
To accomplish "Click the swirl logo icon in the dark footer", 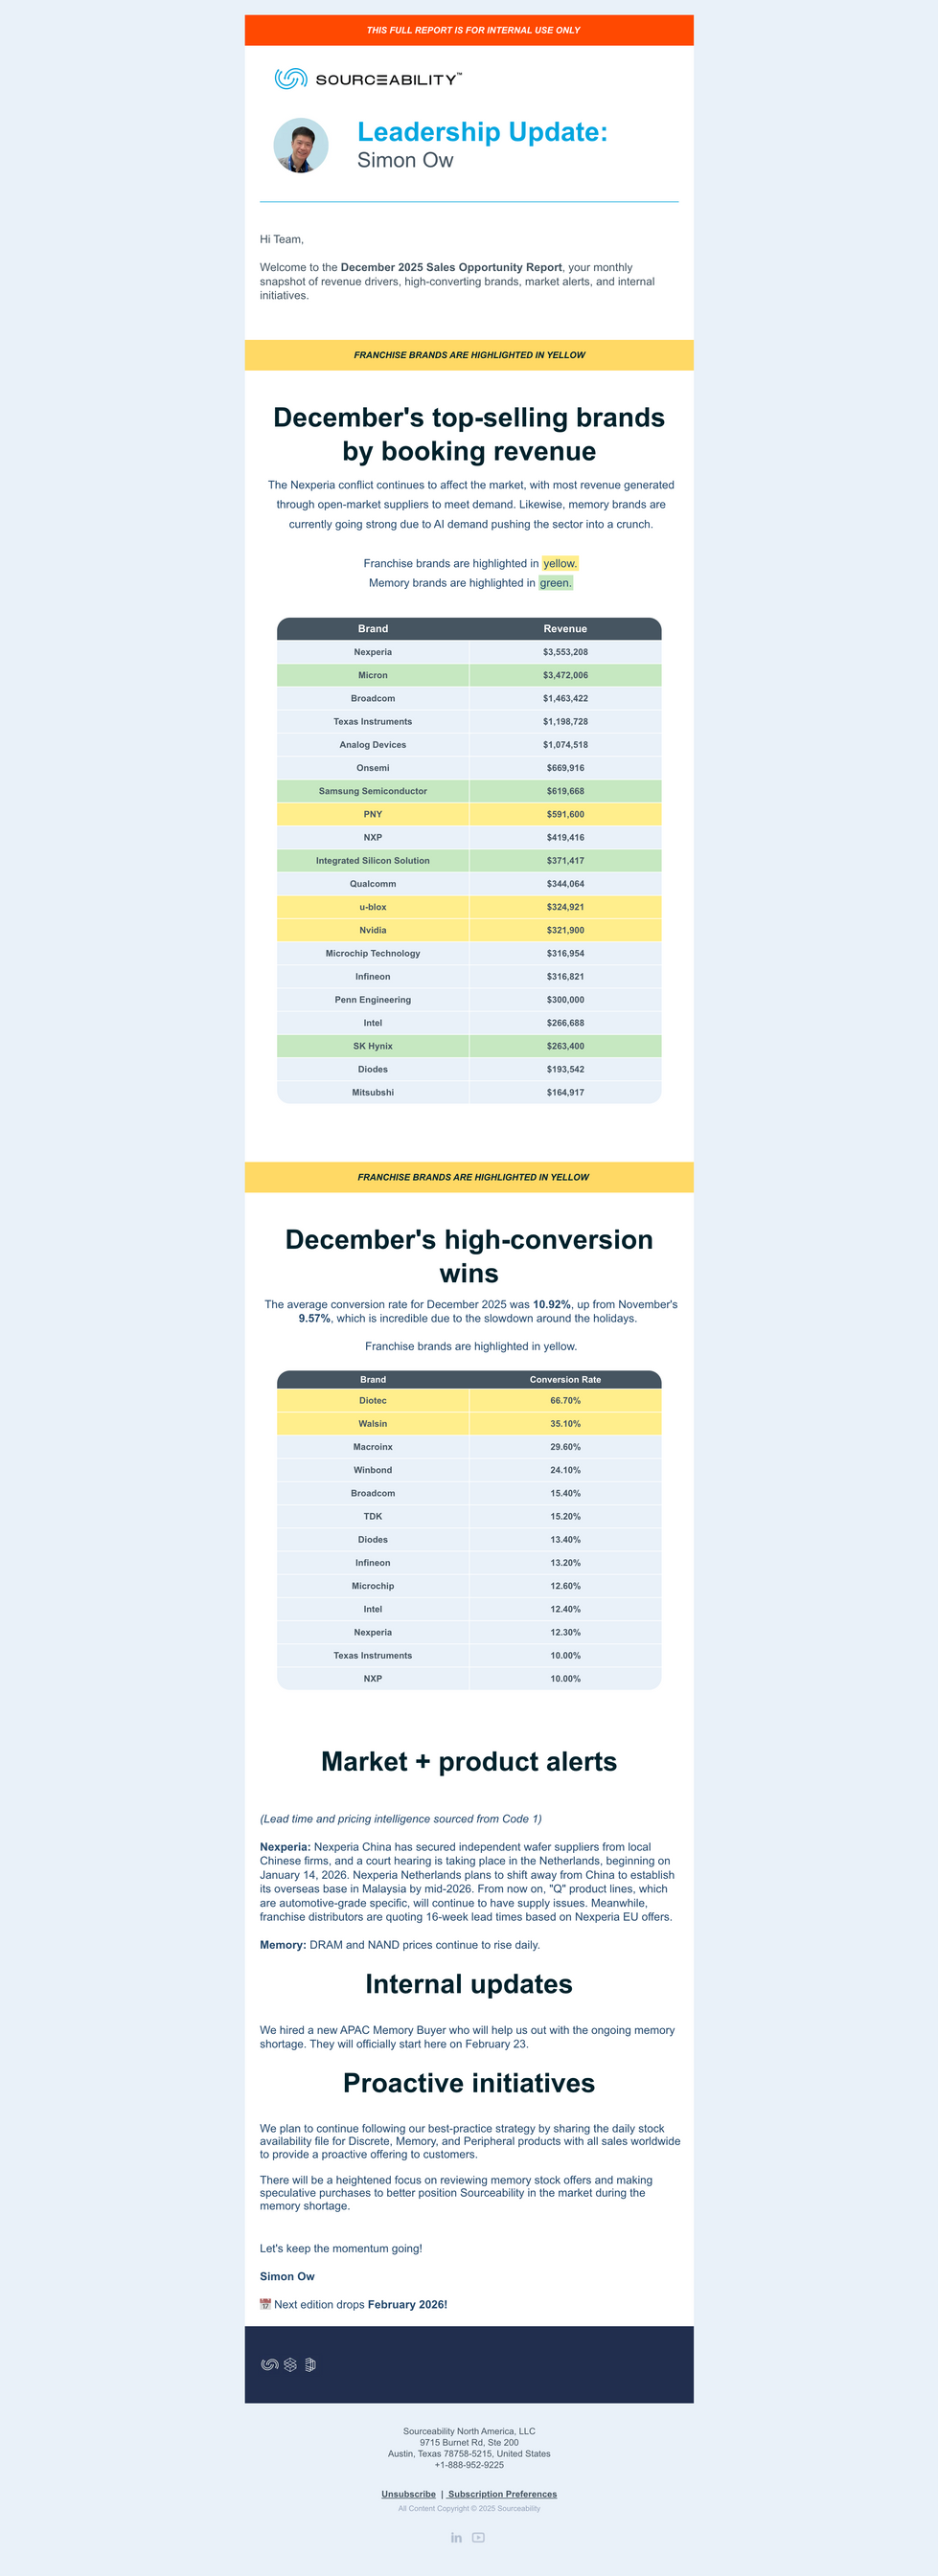I will (269, 2365).
